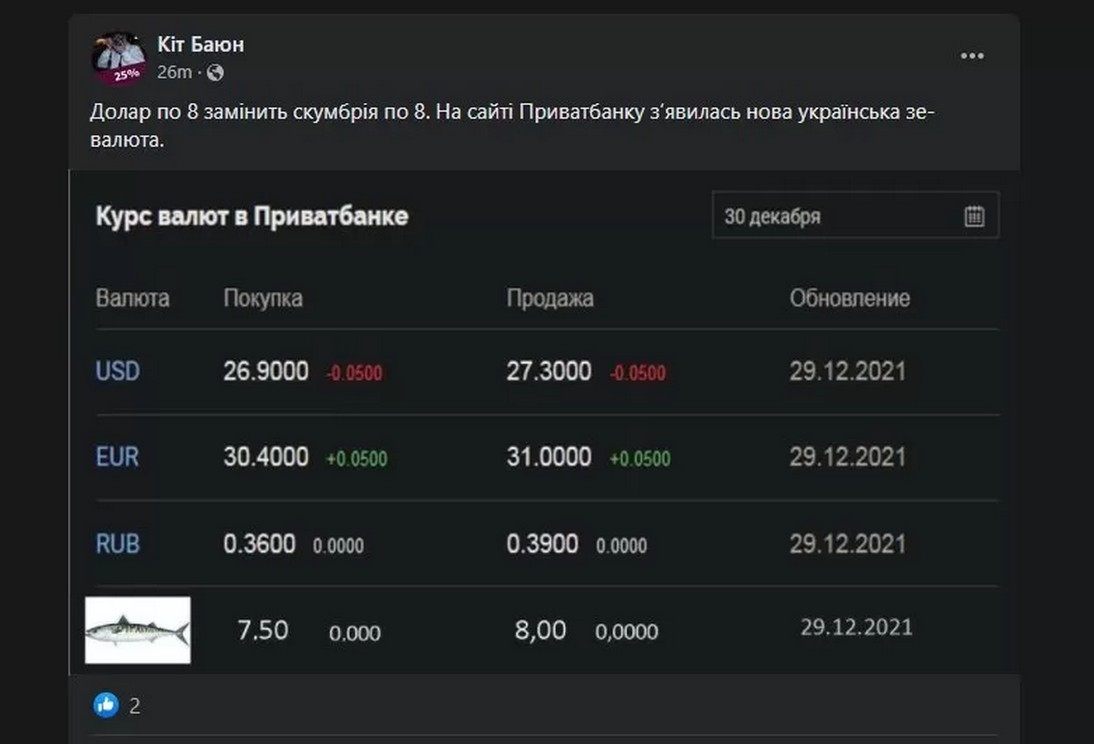
Task: Click the mackerel fish currency image
Action: click(137, 631)
